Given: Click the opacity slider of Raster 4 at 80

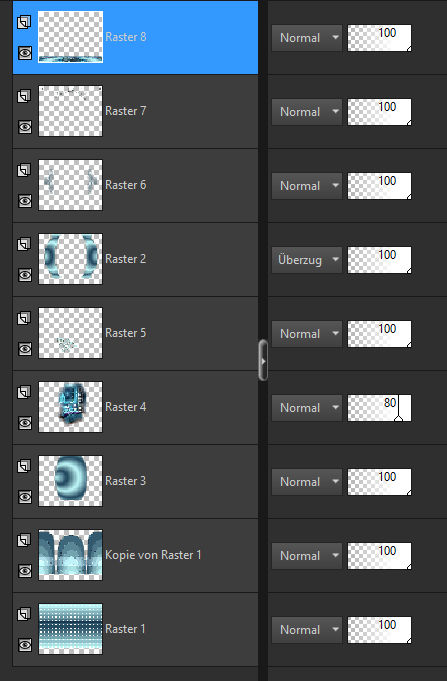Looking at the screenshot, I should pyautogui.click(x=379, y=408).
